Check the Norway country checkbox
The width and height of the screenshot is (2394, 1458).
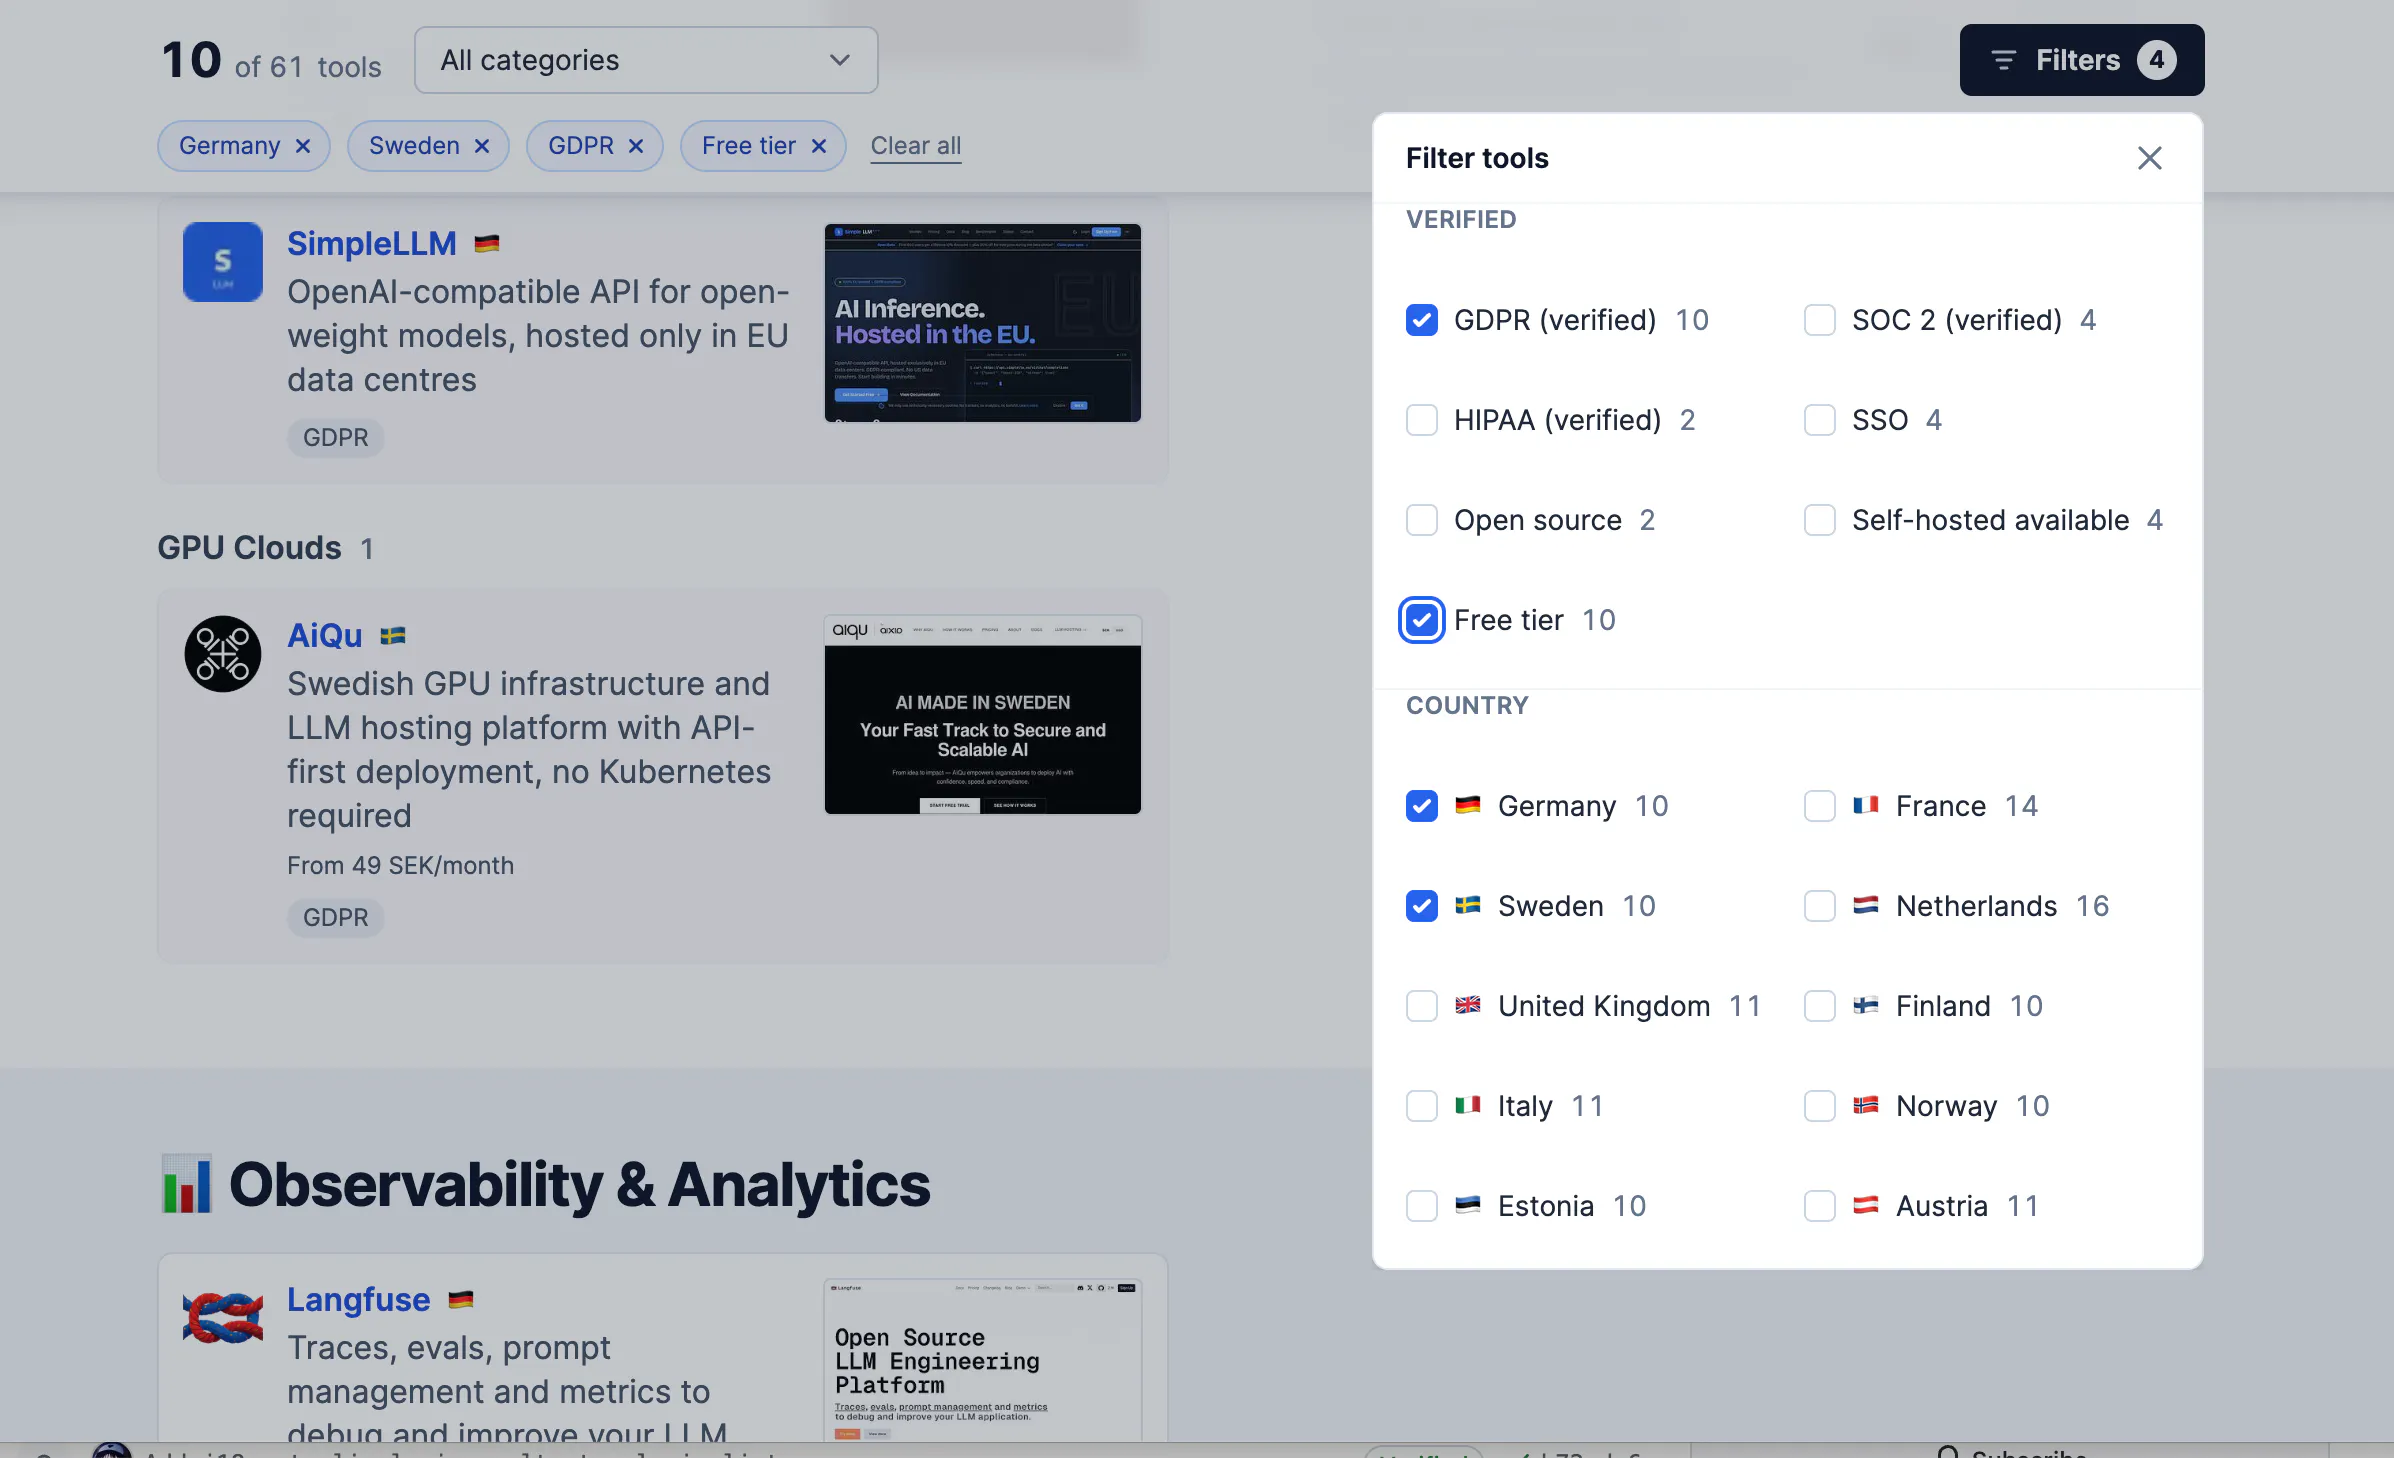click(1820, 1106)
